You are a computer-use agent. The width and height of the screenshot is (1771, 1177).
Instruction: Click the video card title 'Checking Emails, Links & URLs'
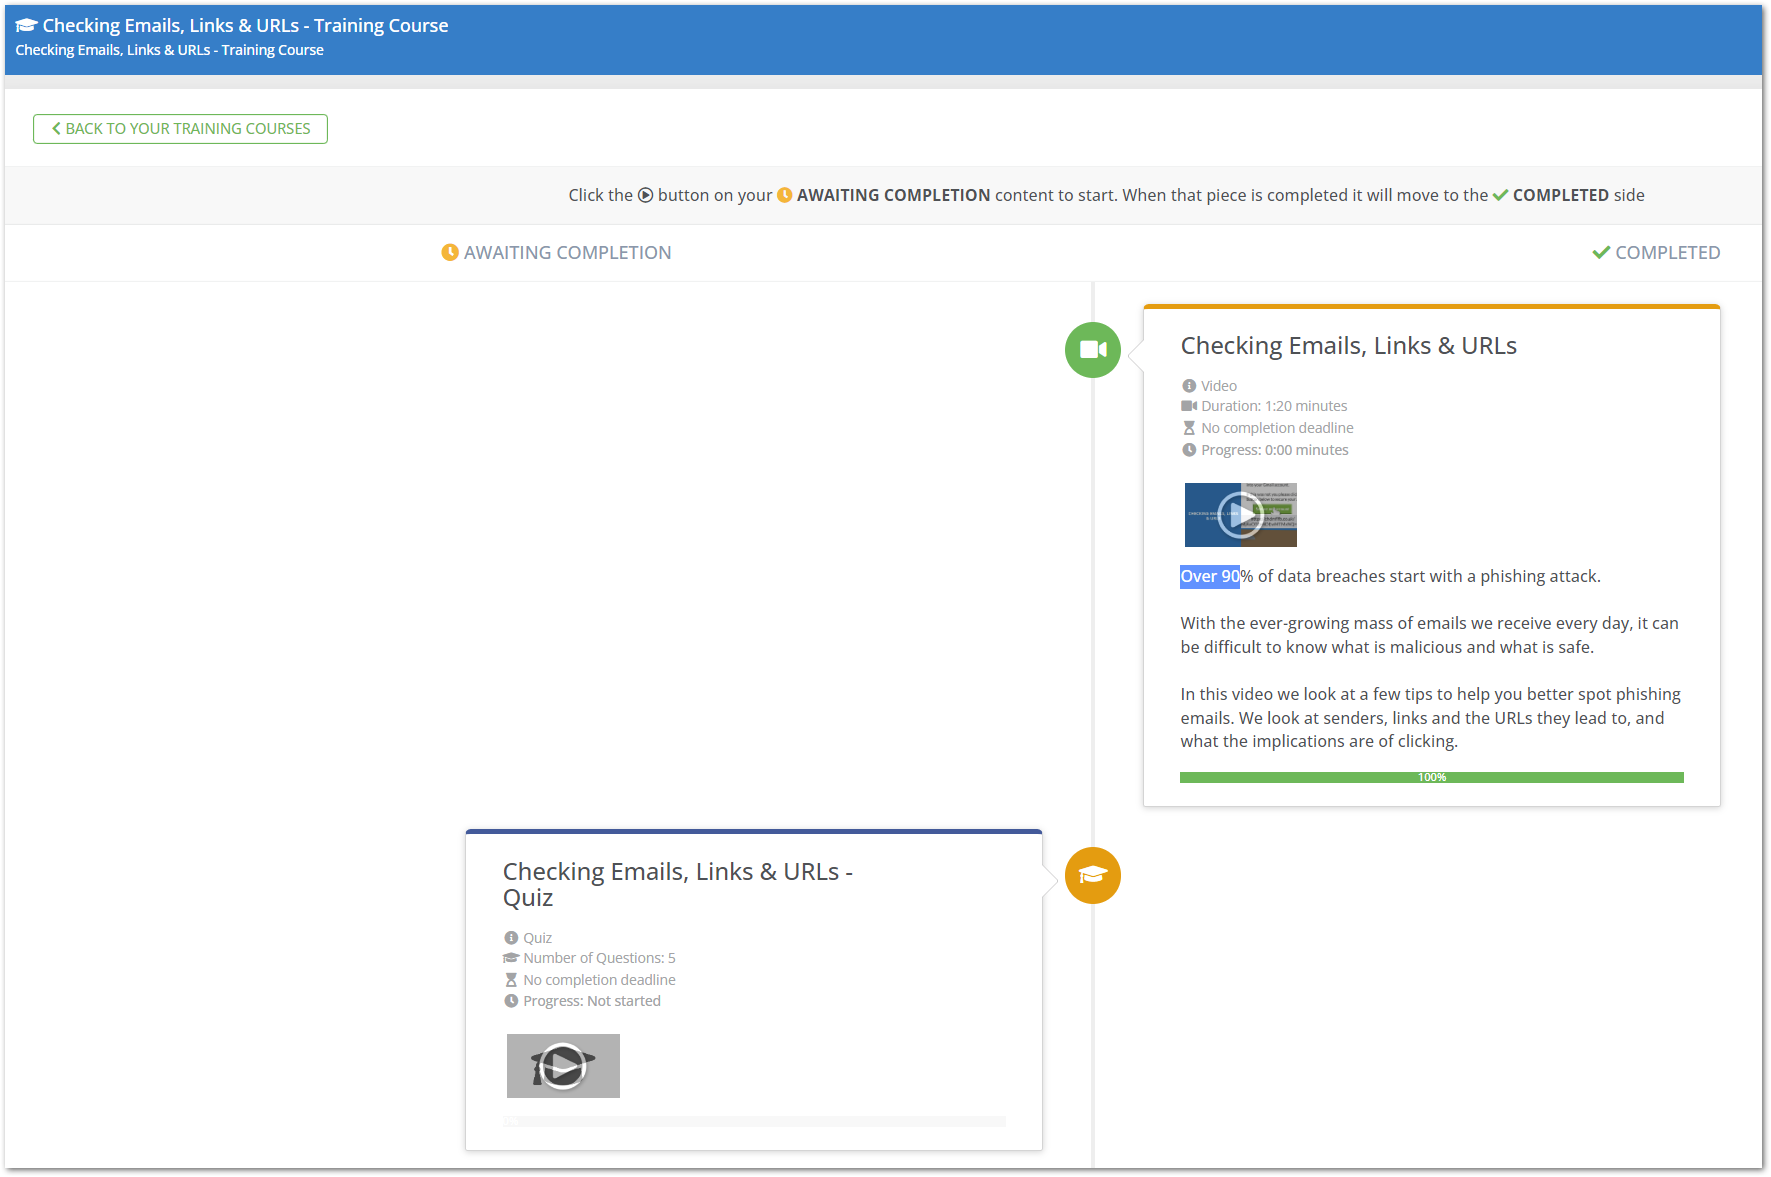pos(1348,346)
